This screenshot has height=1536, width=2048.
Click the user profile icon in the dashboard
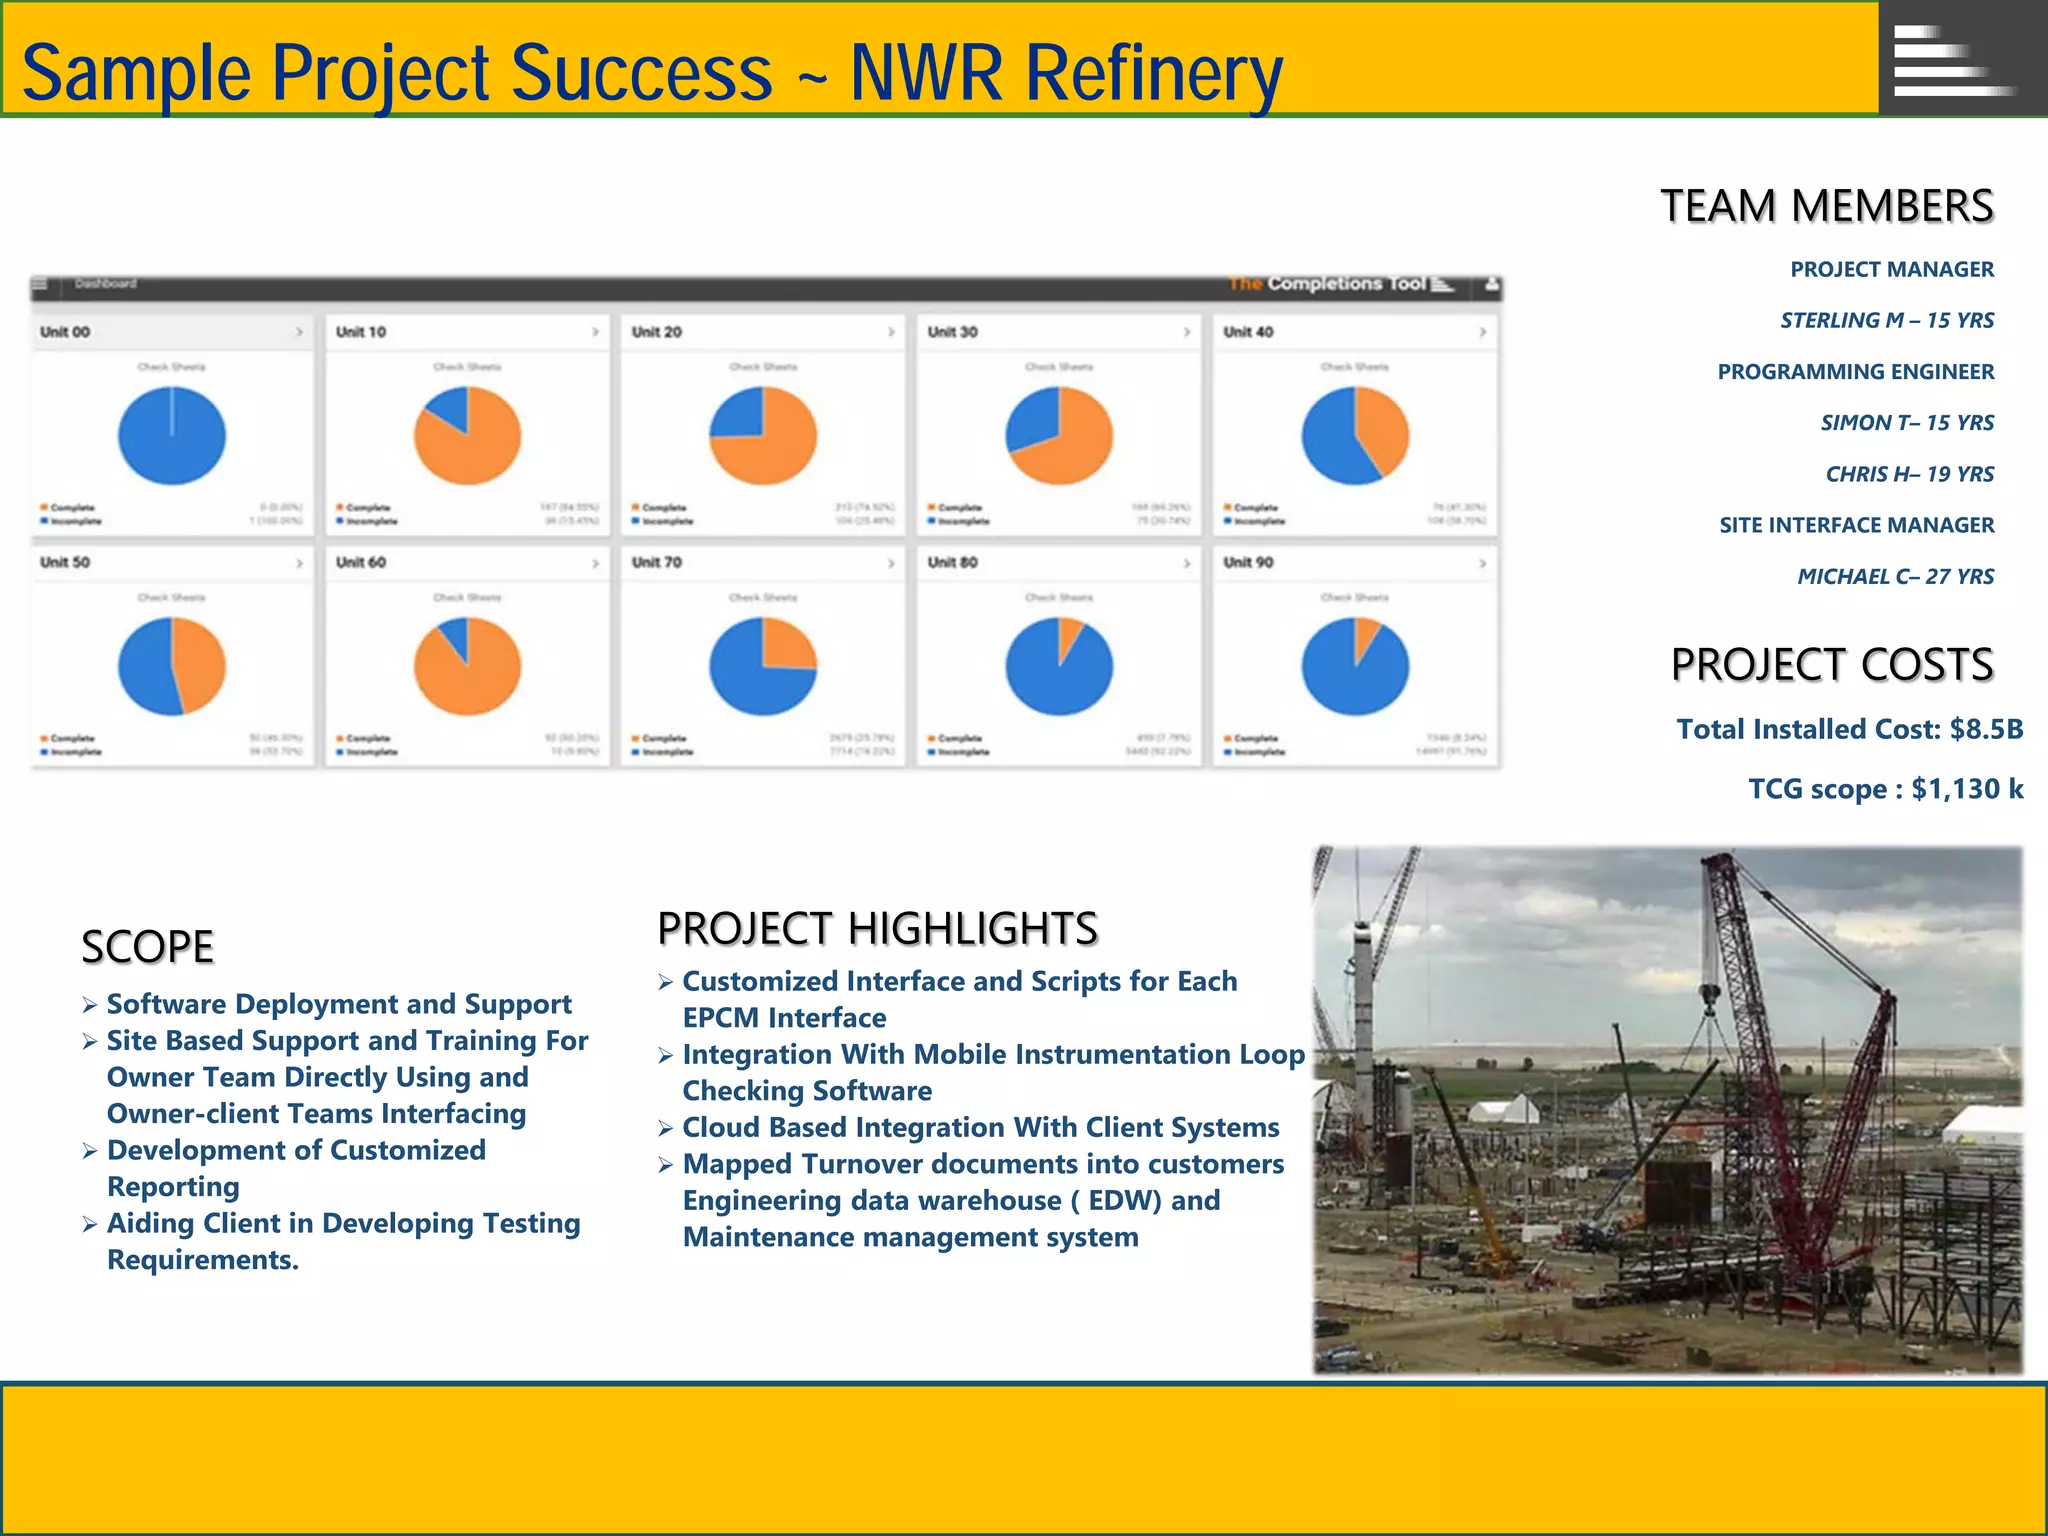1491,285
